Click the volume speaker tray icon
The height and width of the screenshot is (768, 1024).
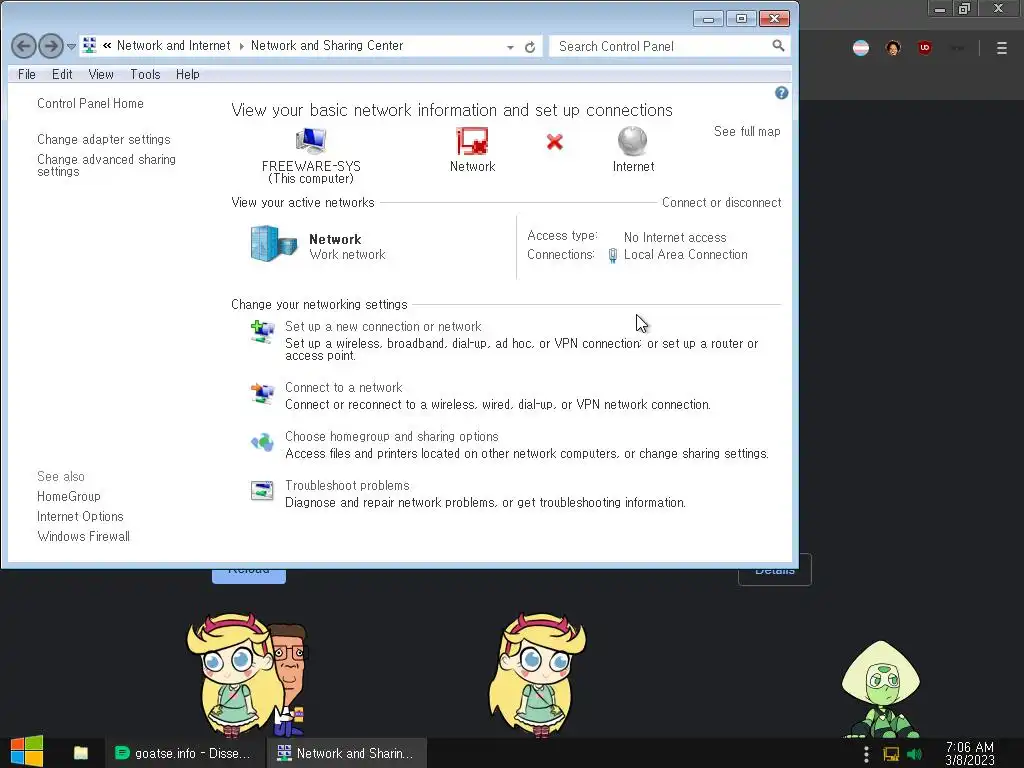tap(914, 754)
